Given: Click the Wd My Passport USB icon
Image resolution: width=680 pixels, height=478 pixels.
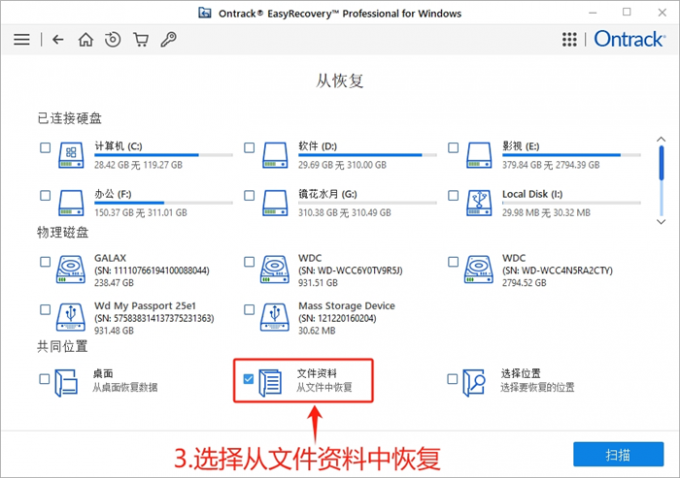Looking at the screenshot, I should click(x=71, y=317).
